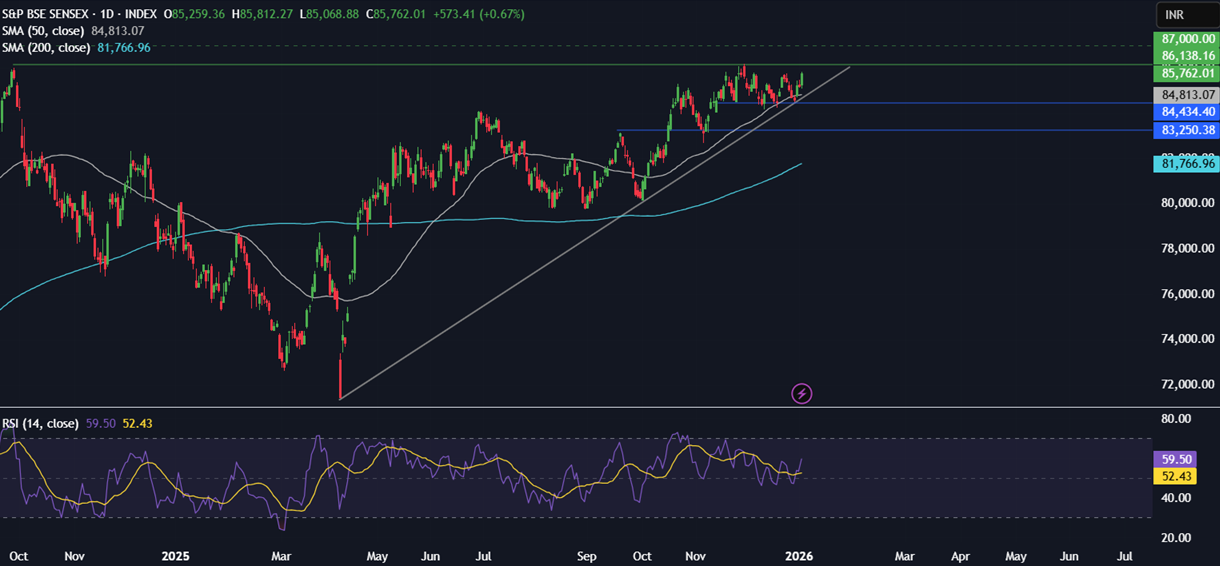Click the 2026 label on time axis
Viewport: 1220px width, 566px height.
click(798, 555)
